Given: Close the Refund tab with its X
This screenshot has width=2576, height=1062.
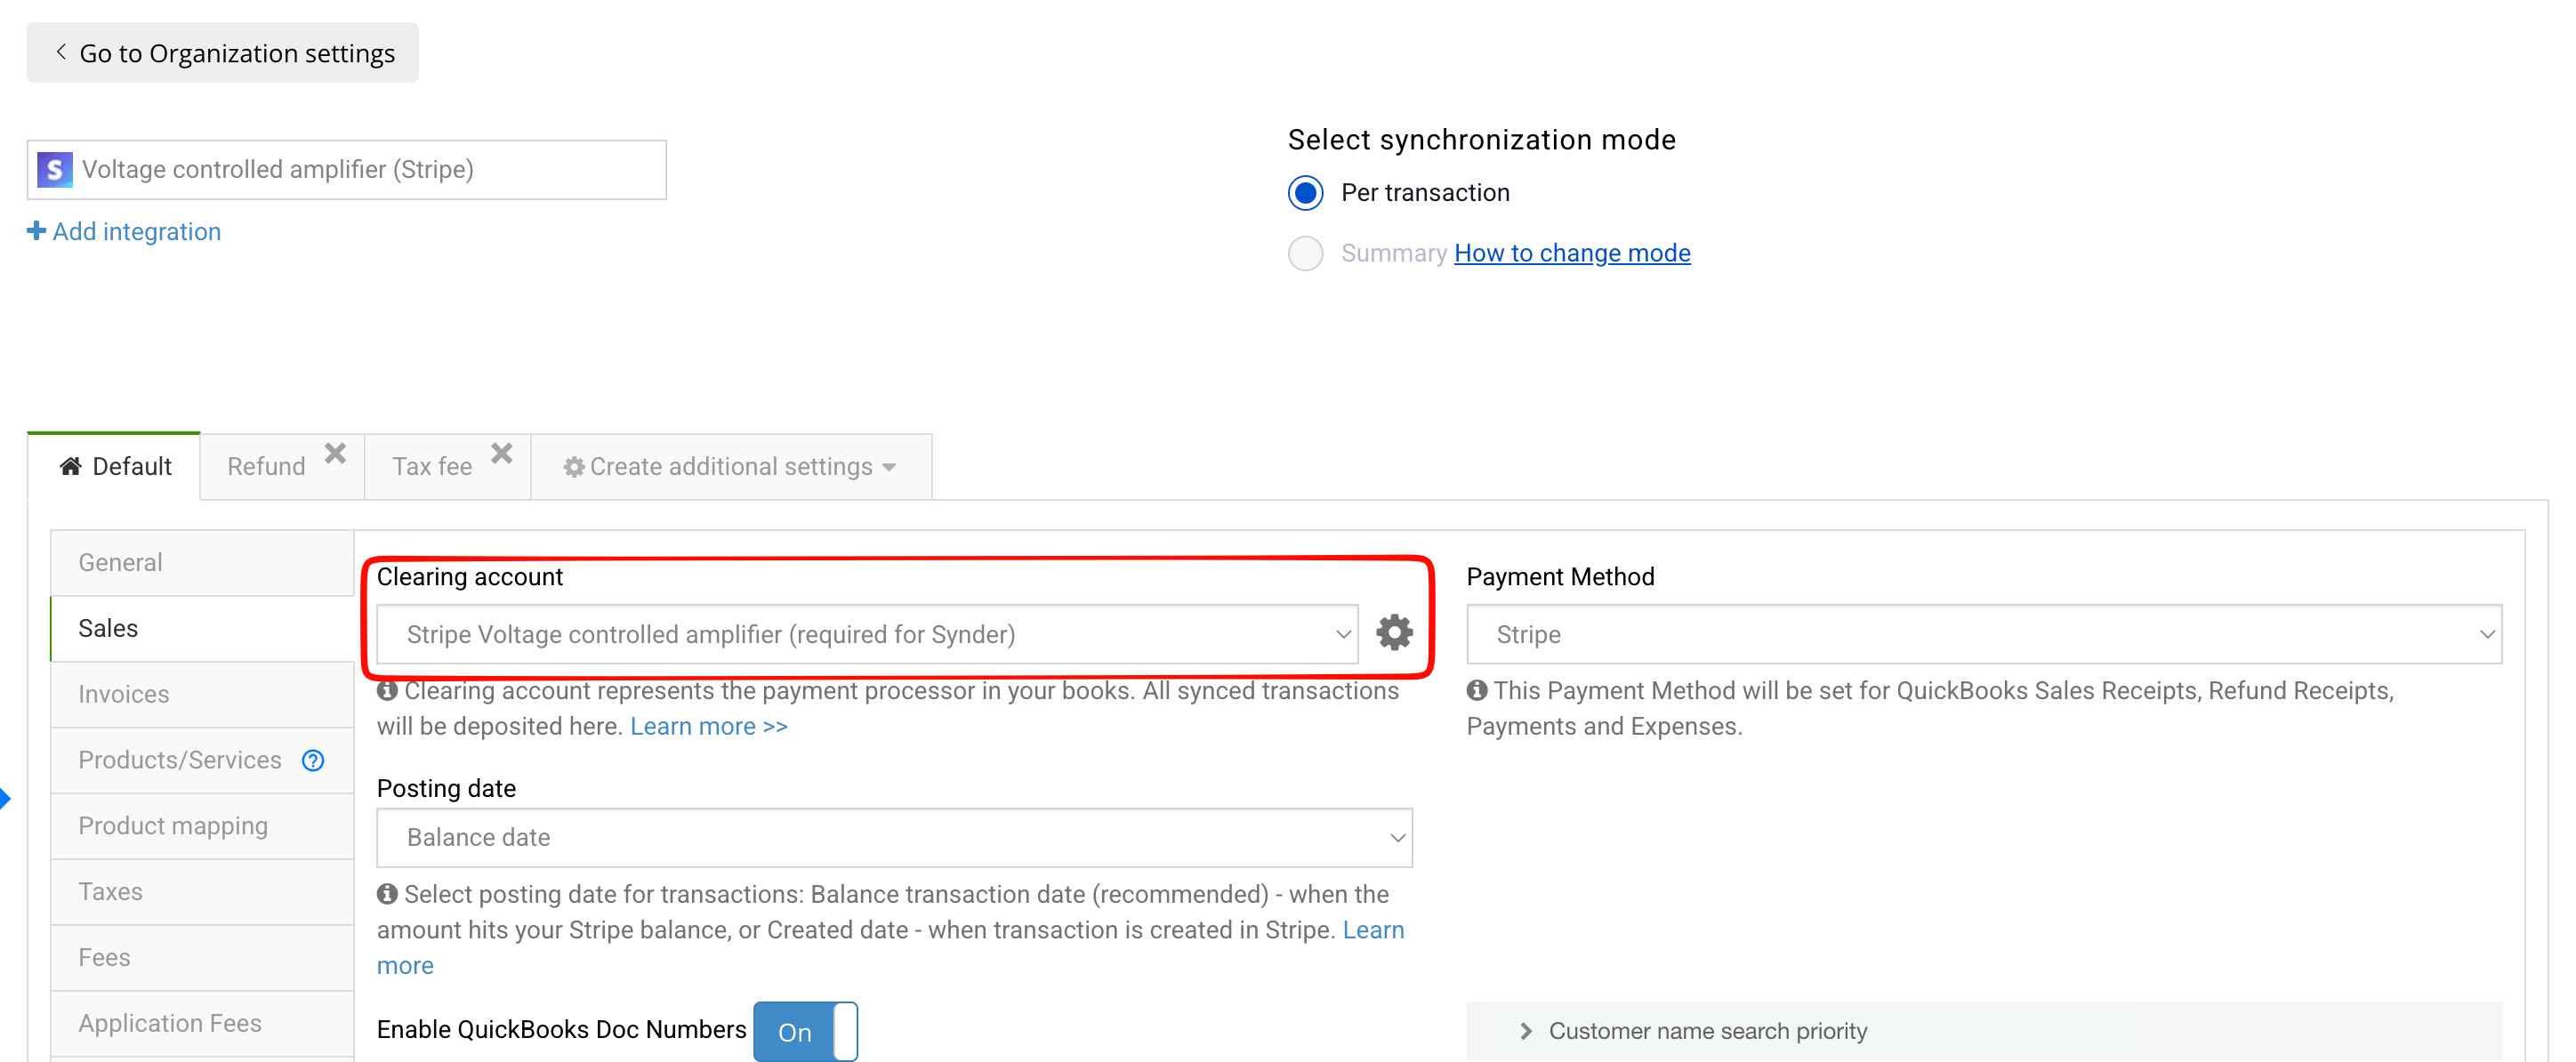Looking at the screenshot, I should [335, 454].
